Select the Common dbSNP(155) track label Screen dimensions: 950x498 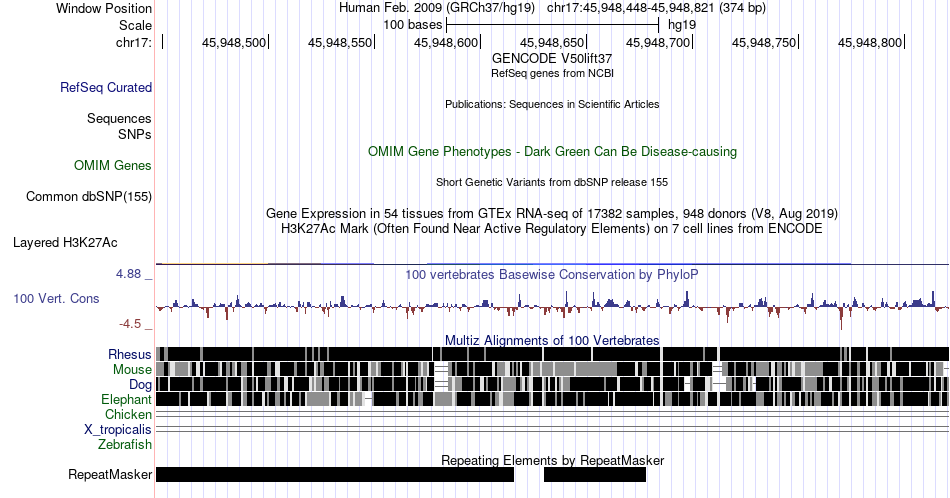[x=88, y=196]
